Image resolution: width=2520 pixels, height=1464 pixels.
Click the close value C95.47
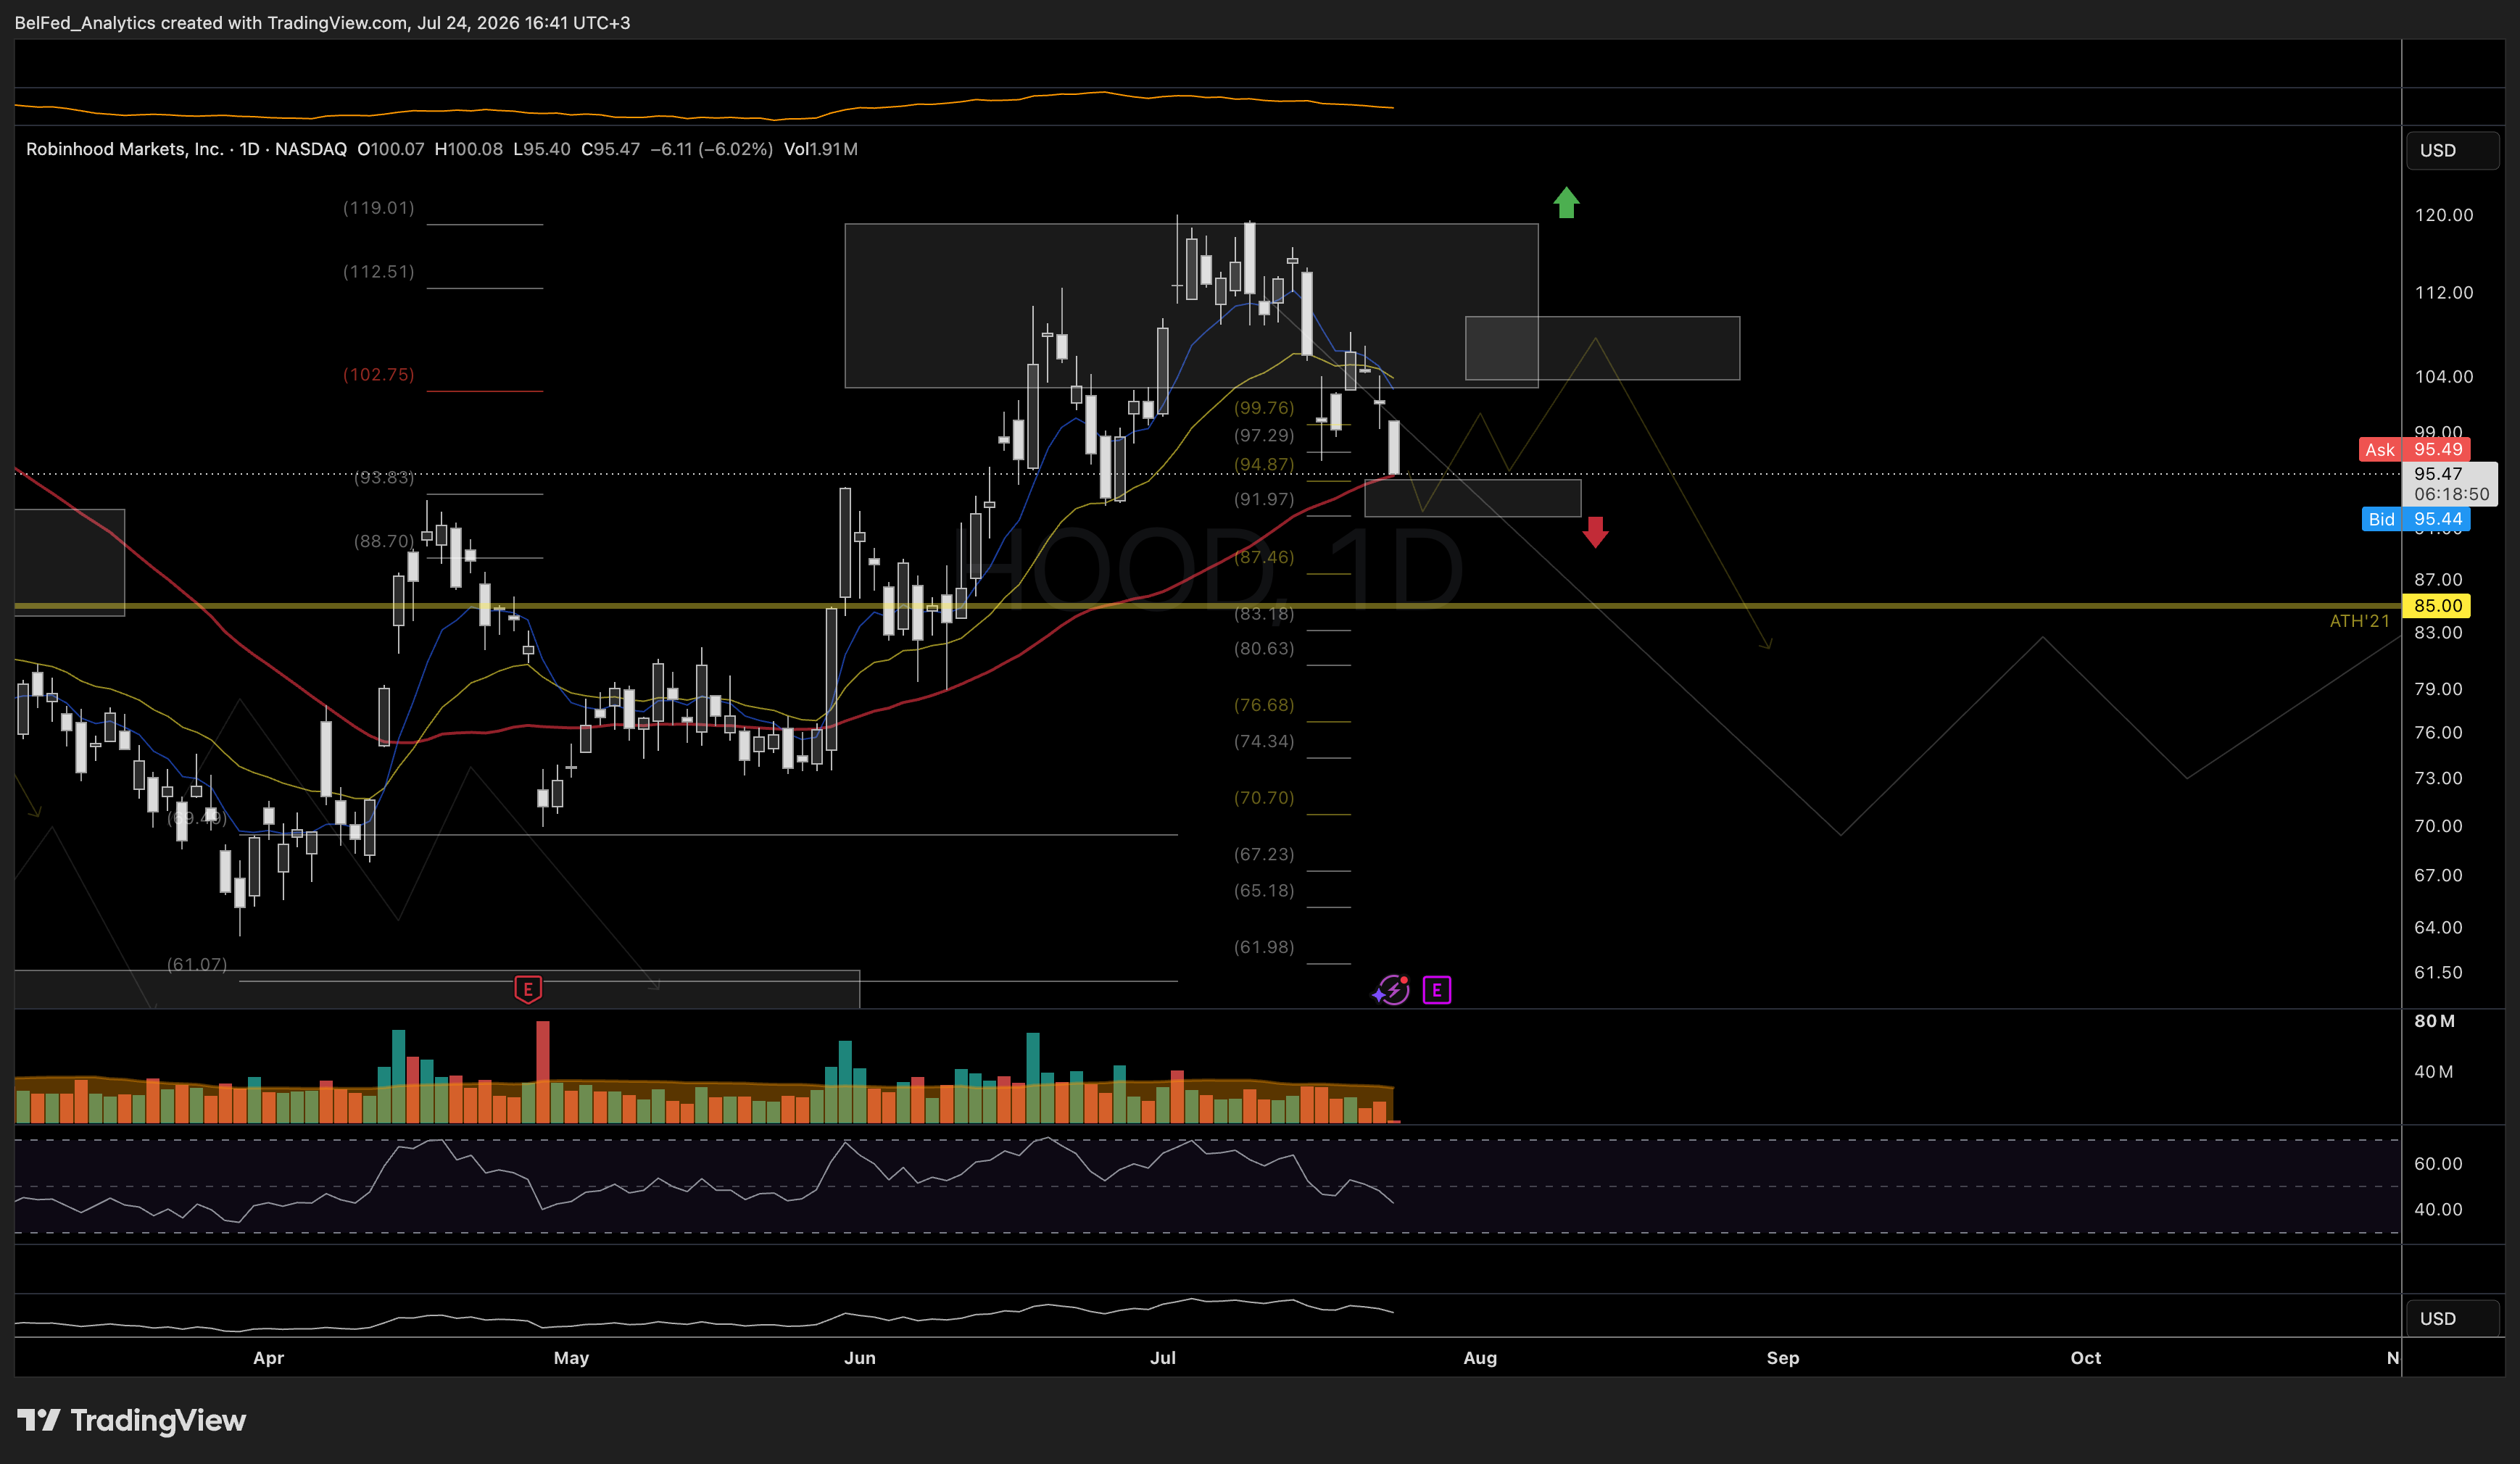tap(611, 149)
